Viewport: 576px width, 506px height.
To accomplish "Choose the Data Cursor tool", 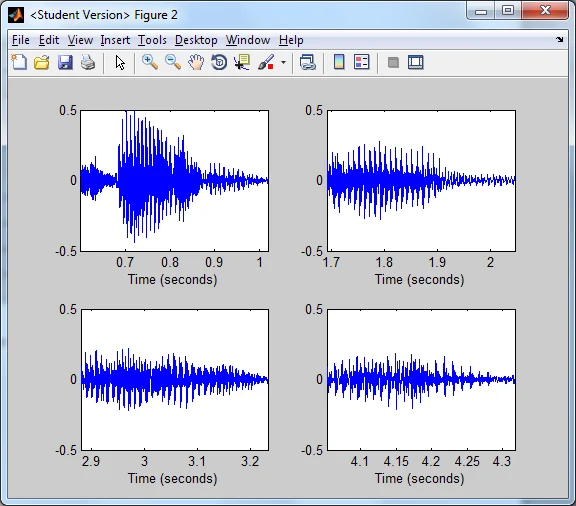I will [x=242, y=62].
